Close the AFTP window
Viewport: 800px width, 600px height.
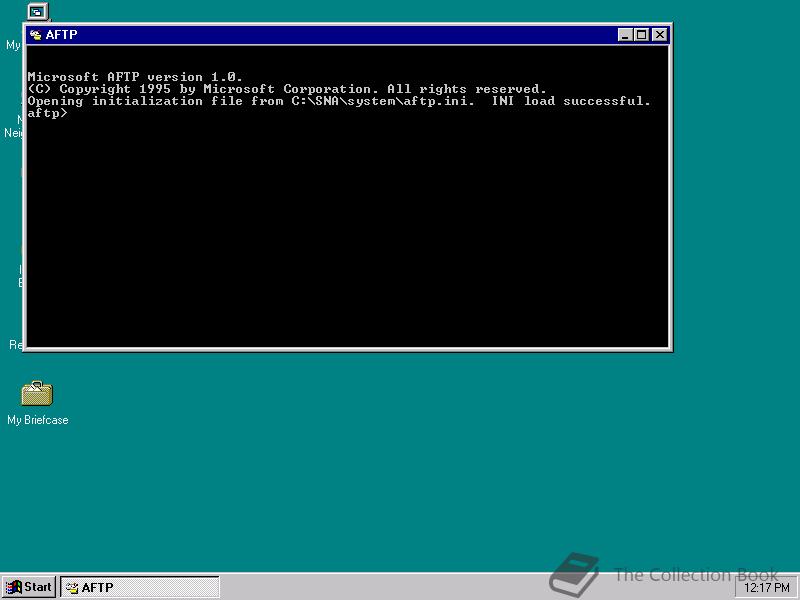[660, 35]
